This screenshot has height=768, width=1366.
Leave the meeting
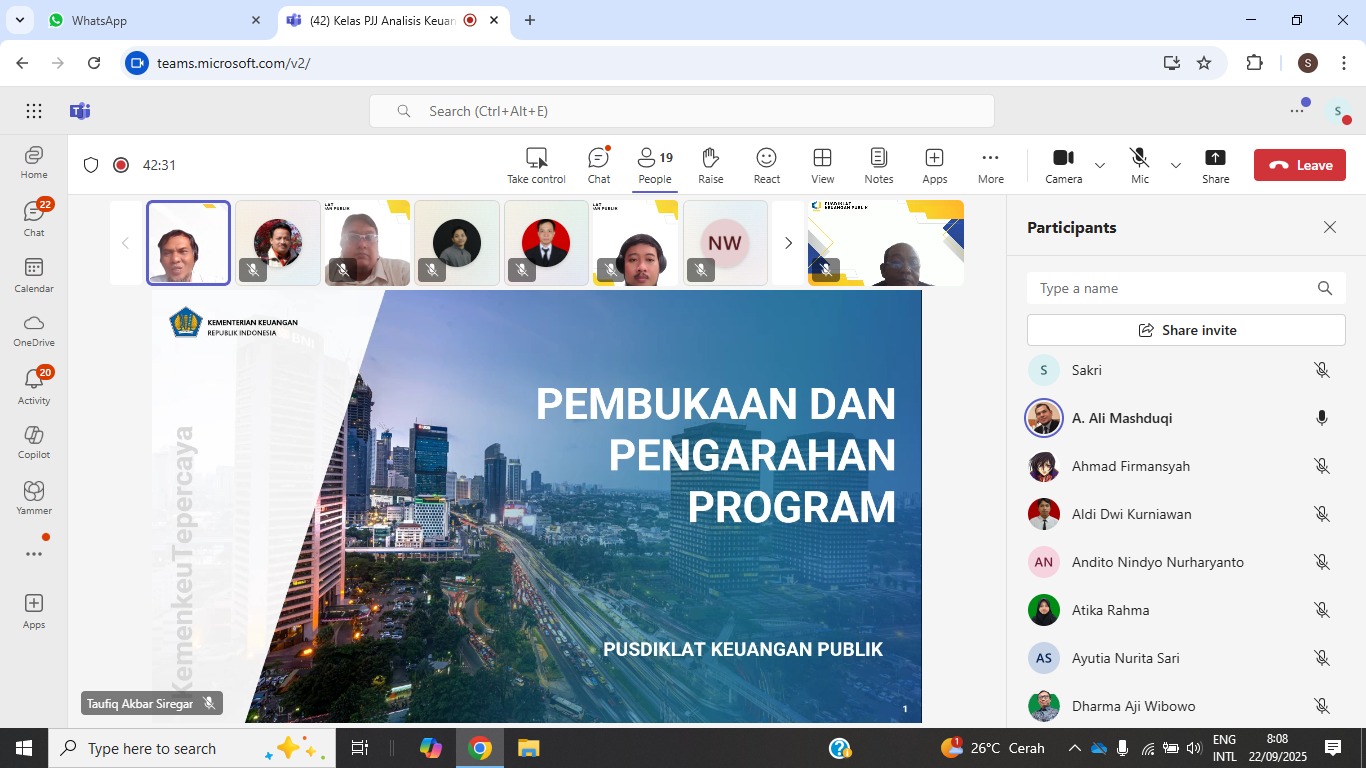coord(1300,165)
